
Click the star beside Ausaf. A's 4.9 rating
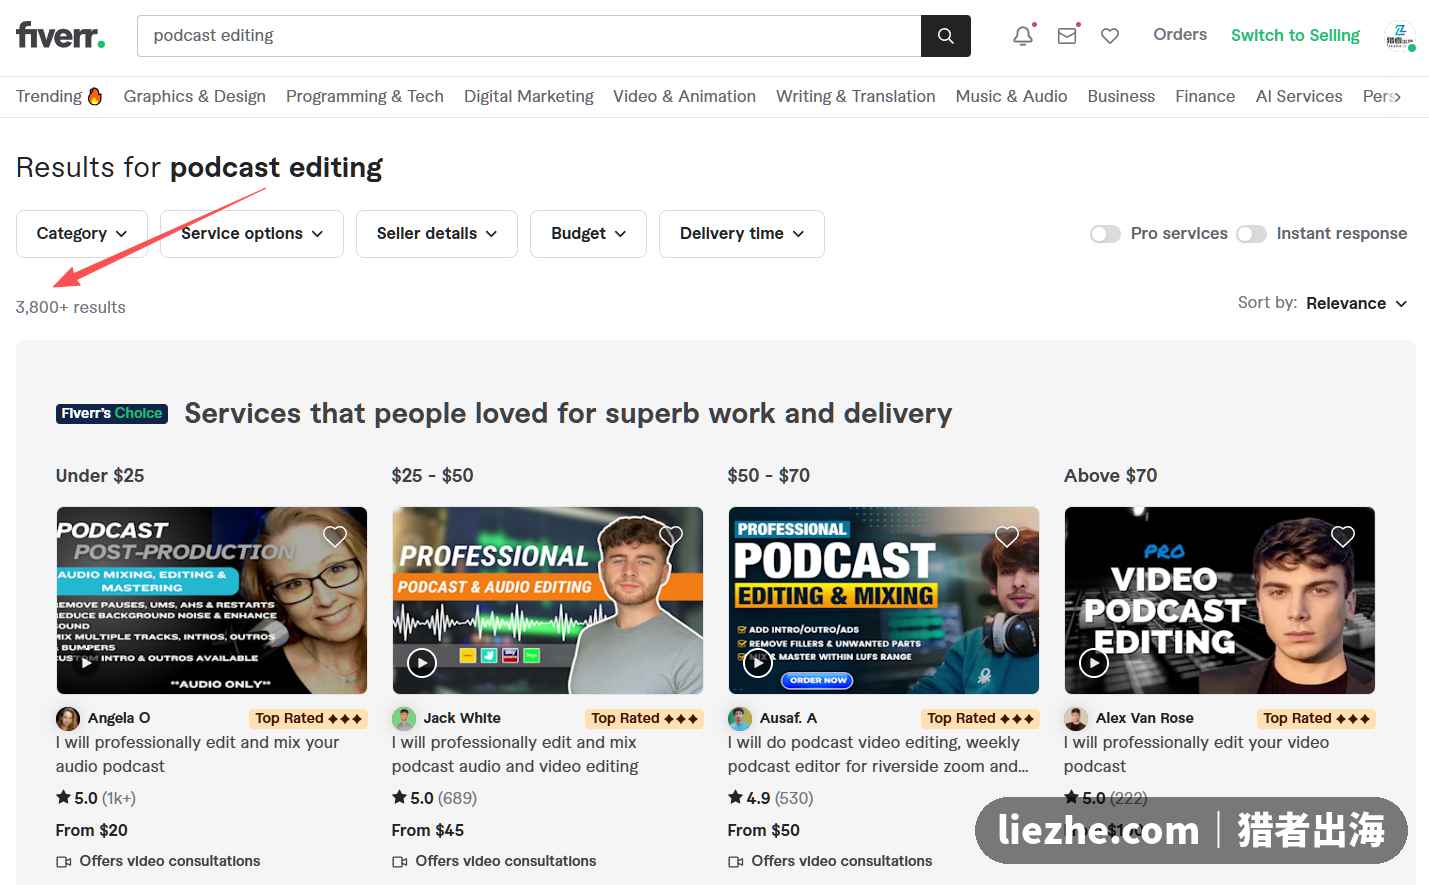[x=735, y=797]
